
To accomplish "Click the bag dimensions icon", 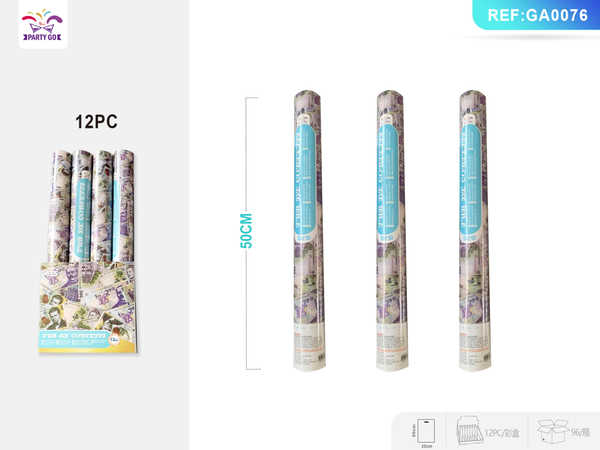I will [x=426, y=431].
